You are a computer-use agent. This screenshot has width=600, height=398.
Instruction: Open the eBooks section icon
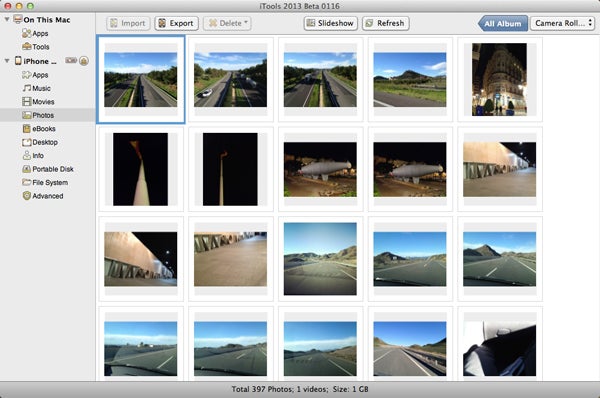point(26,129)
